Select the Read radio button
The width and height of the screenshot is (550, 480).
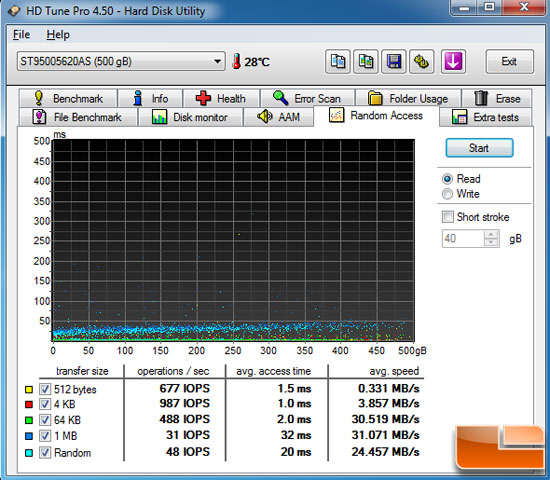(x=447, y=179)
